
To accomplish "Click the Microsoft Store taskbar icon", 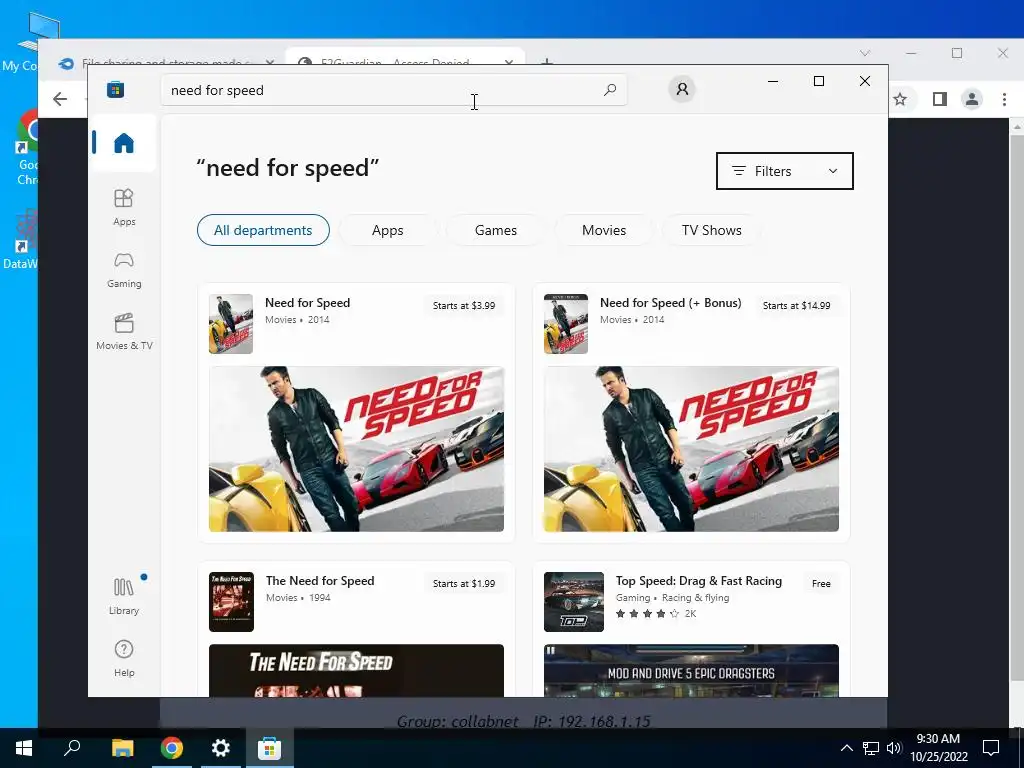I will [x=269, y=748].
